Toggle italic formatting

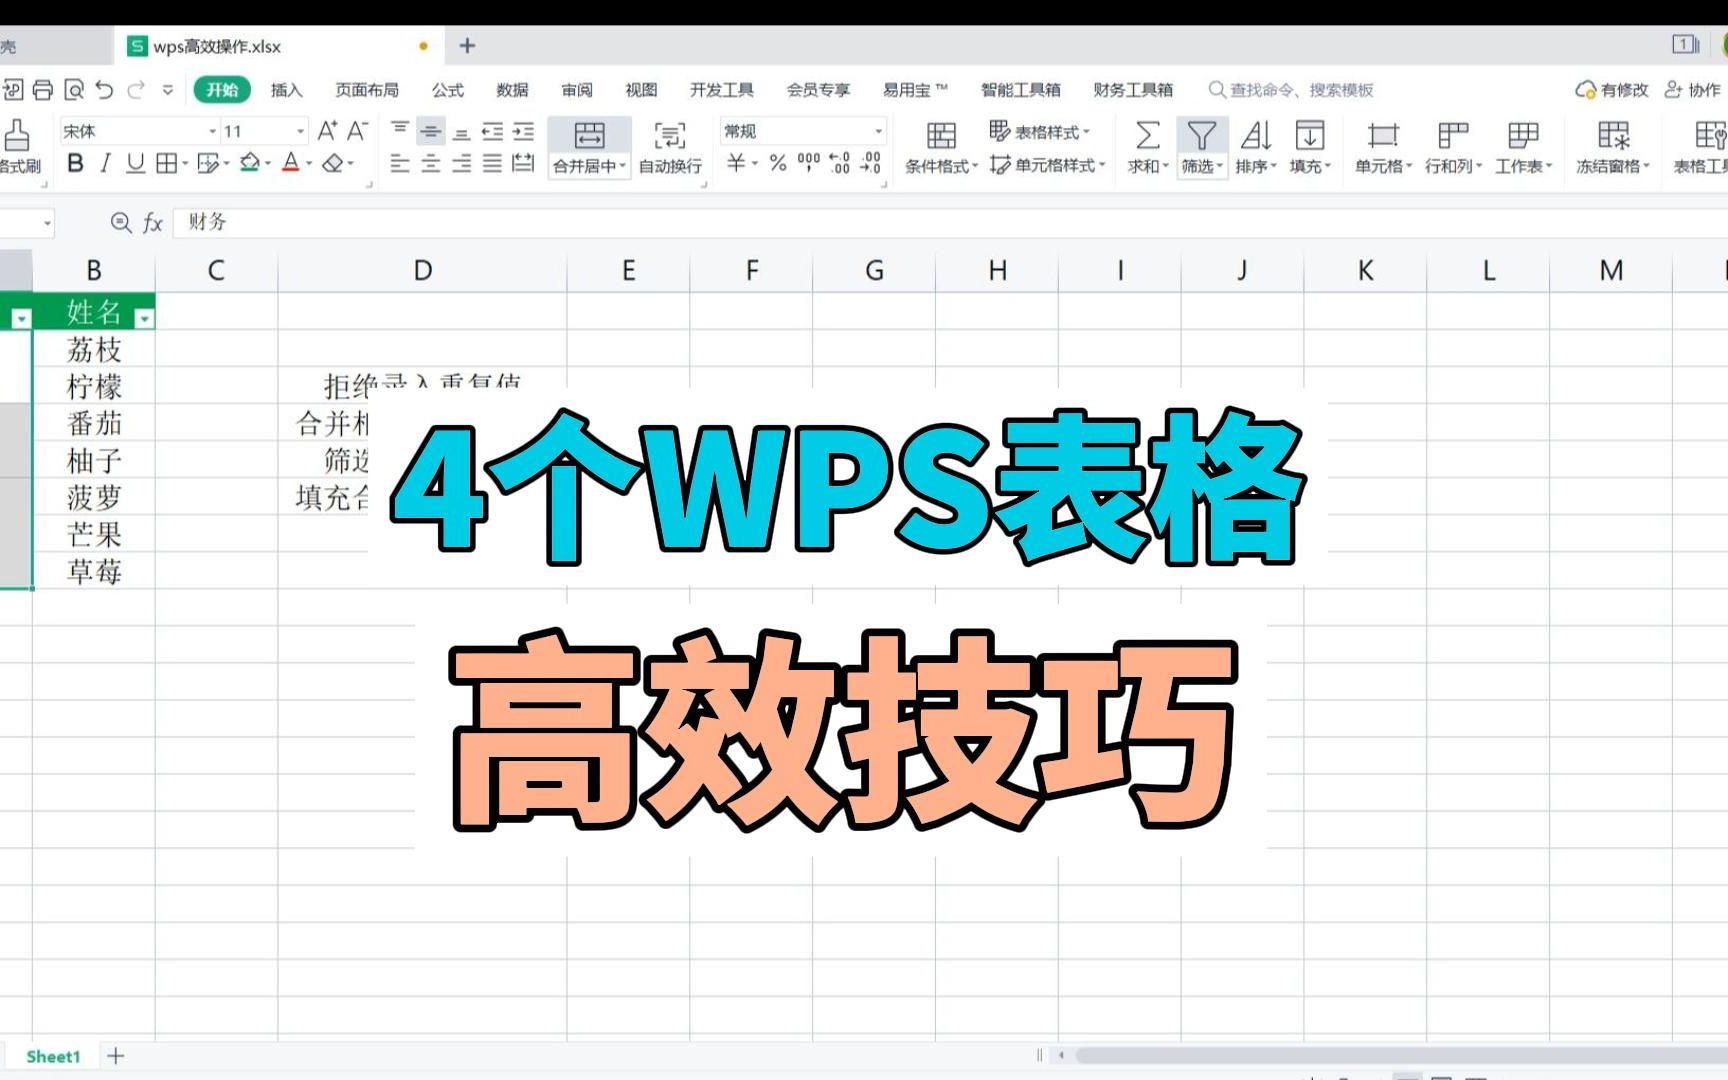pos(104,164)
